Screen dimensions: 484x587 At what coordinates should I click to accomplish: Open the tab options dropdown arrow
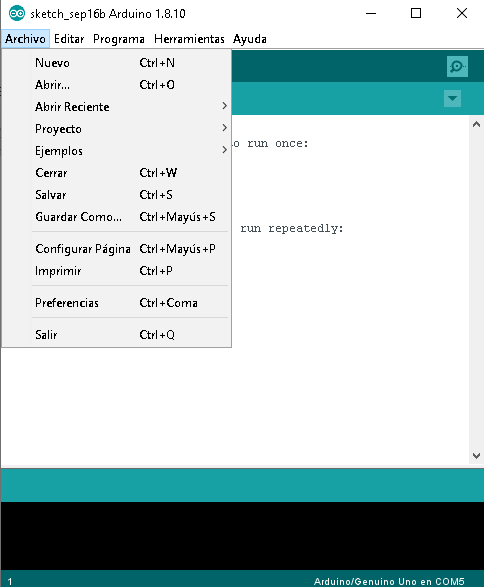click(452, 98)
